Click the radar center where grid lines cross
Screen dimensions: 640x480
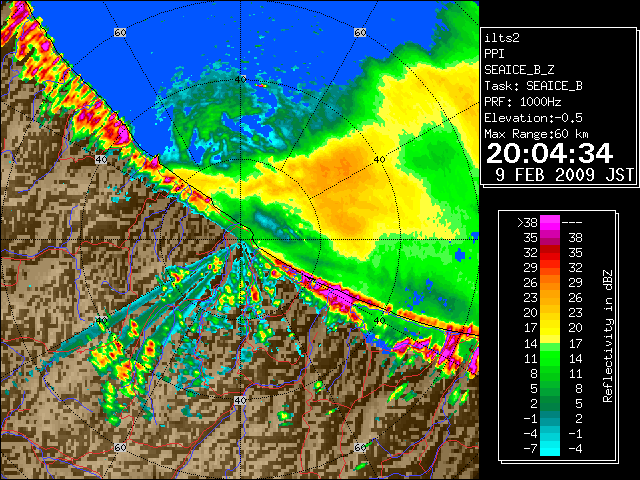click(241, 240)
